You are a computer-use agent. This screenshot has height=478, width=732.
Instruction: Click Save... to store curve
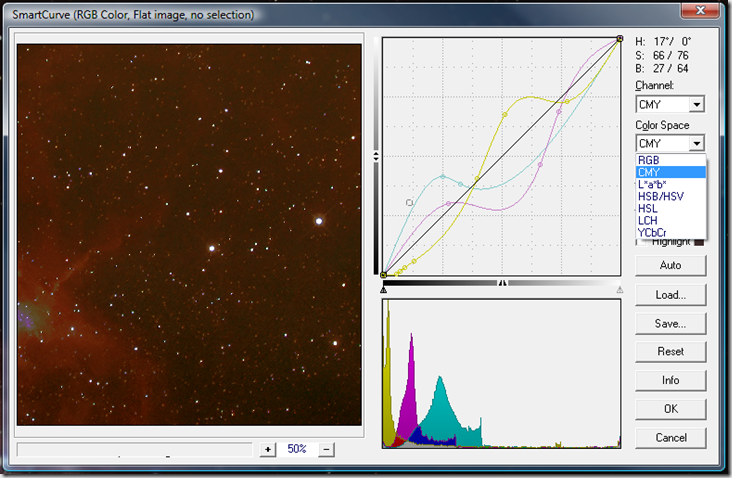tap(670, 323)
